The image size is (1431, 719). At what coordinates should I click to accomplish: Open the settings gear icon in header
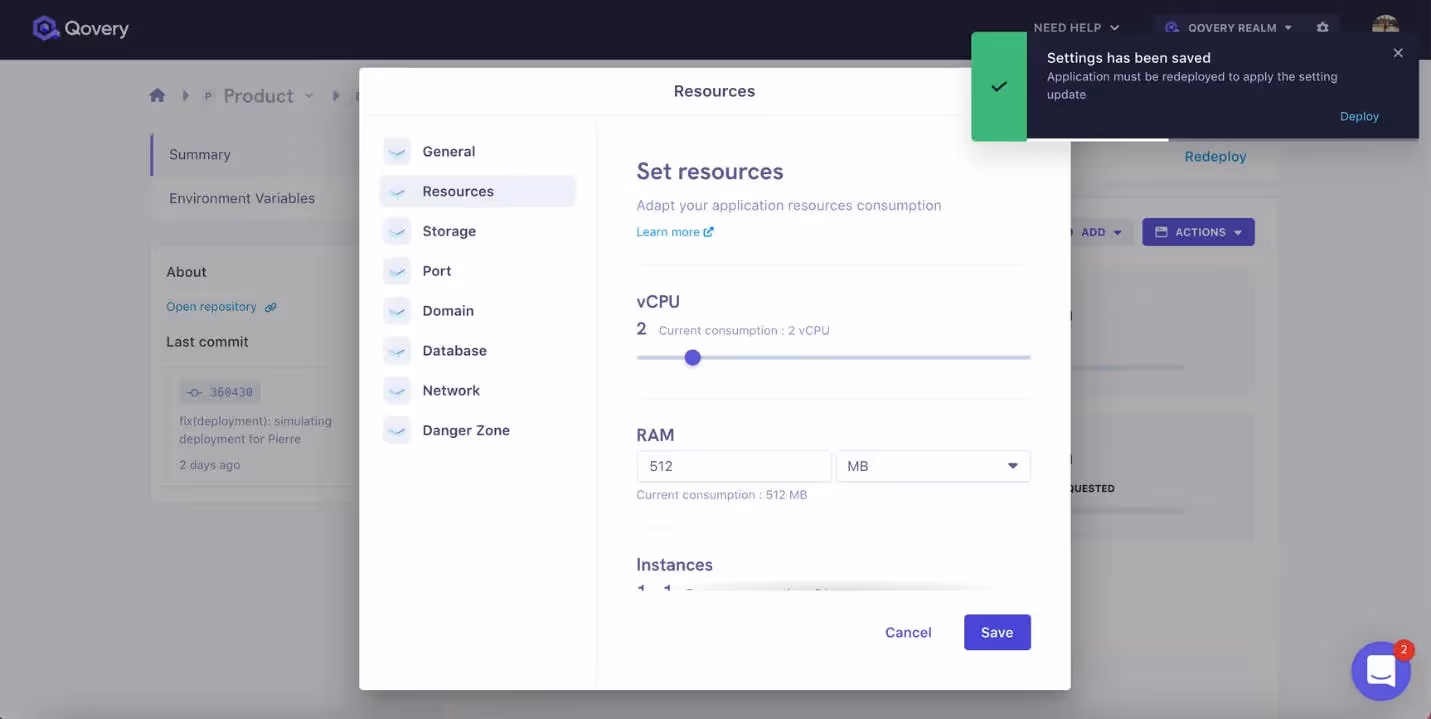[1323, 28]
